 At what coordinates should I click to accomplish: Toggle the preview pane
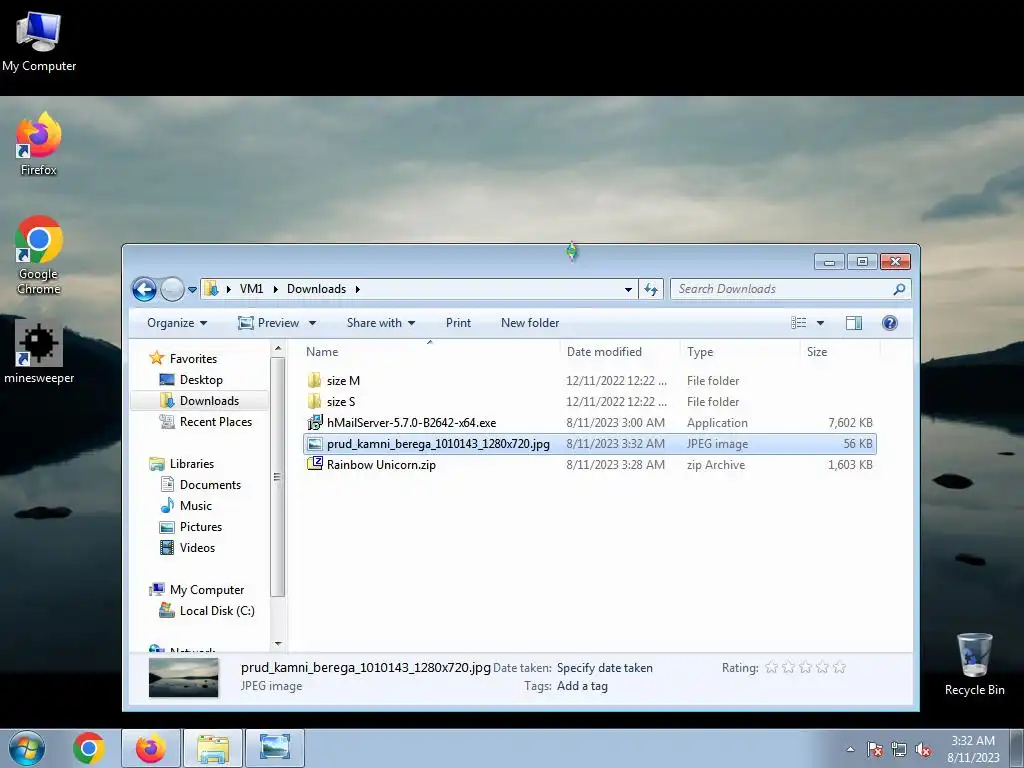(854, 323)
